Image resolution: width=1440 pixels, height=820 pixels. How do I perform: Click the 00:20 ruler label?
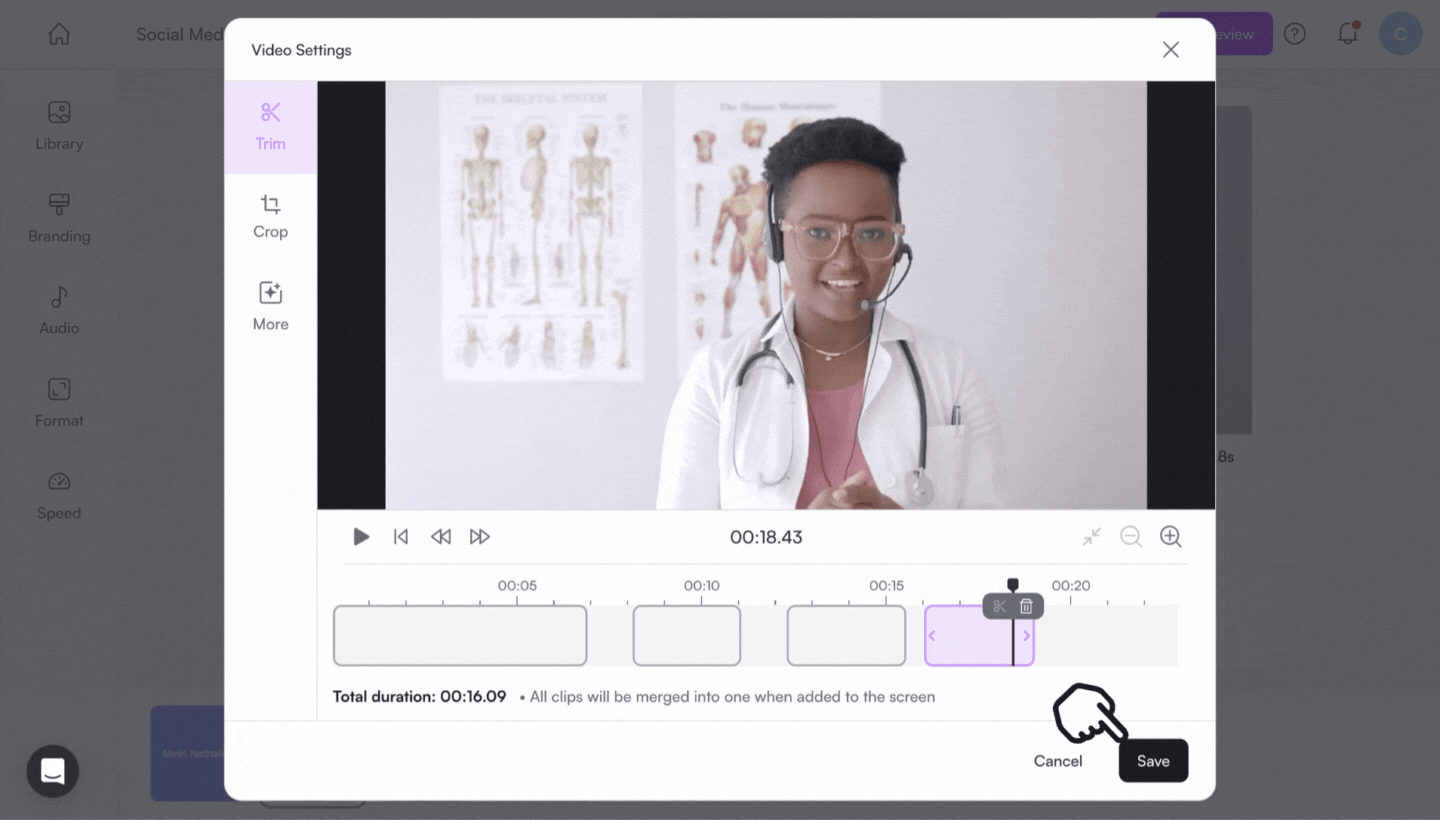point(1070,585)
